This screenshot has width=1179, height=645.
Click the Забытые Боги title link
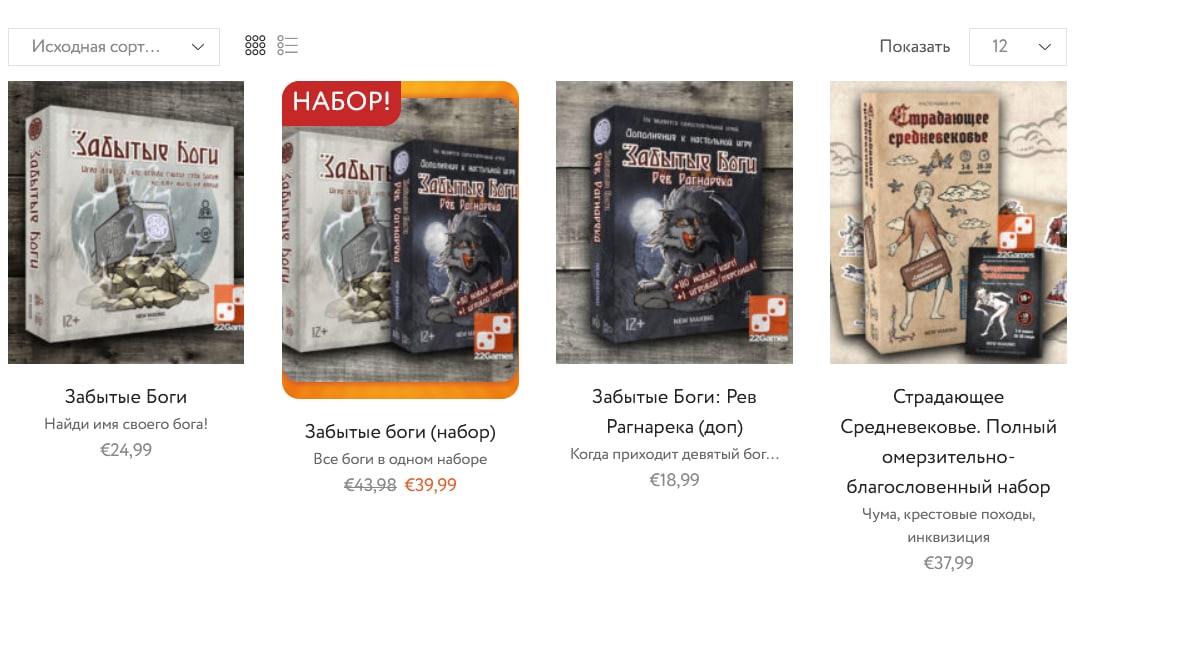(126, 396)
